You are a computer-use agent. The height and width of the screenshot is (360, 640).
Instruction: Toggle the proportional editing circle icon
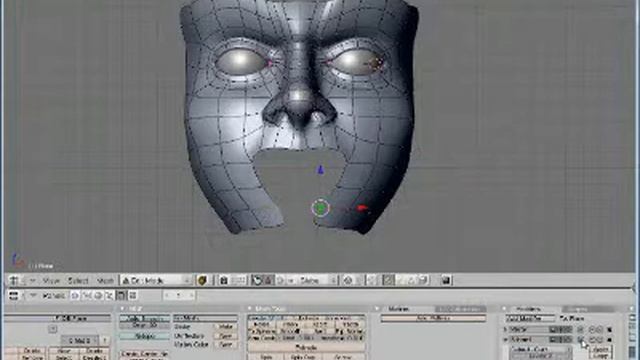348,280
